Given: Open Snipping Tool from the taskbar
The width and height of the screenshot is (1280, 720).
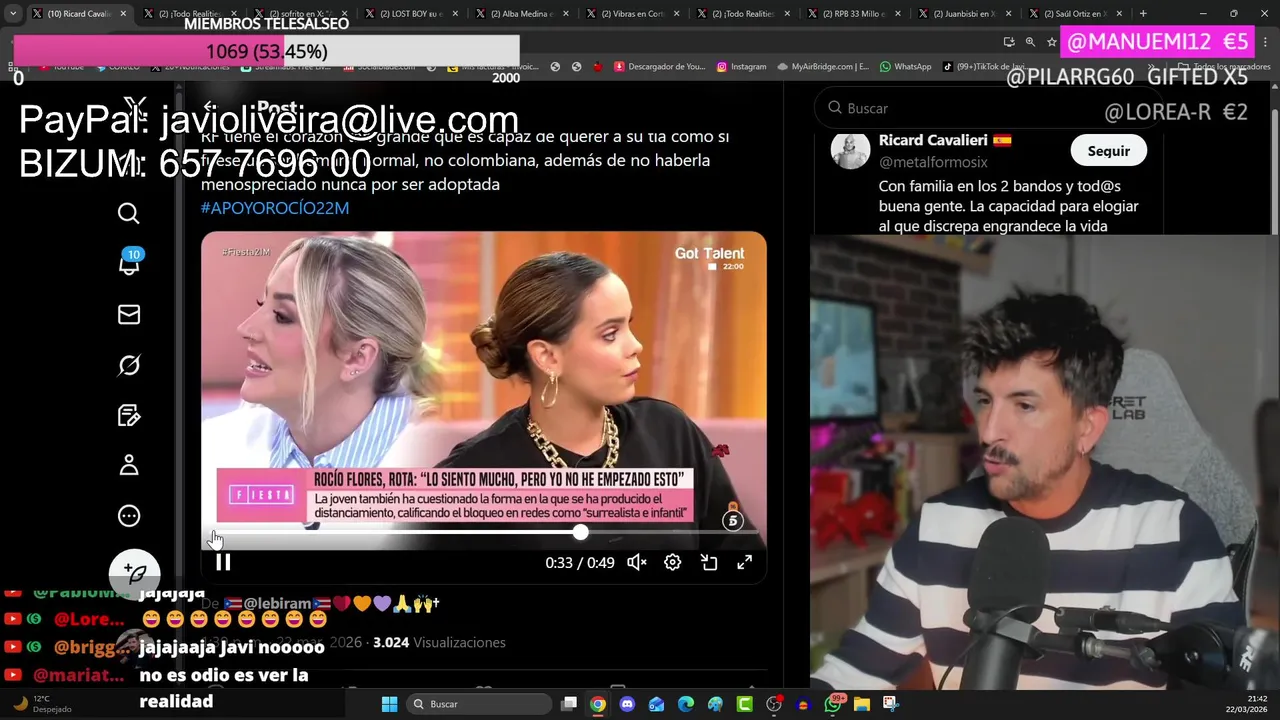Looking at the screenshot, I should pos(891,704).
